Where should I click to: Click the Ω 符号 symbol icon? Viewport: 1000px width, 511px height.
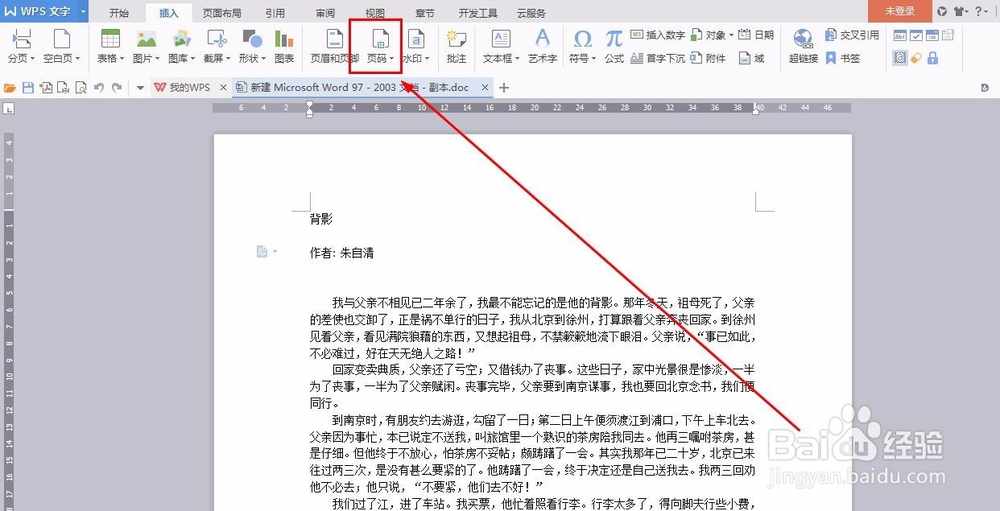(x=582, y=39)
